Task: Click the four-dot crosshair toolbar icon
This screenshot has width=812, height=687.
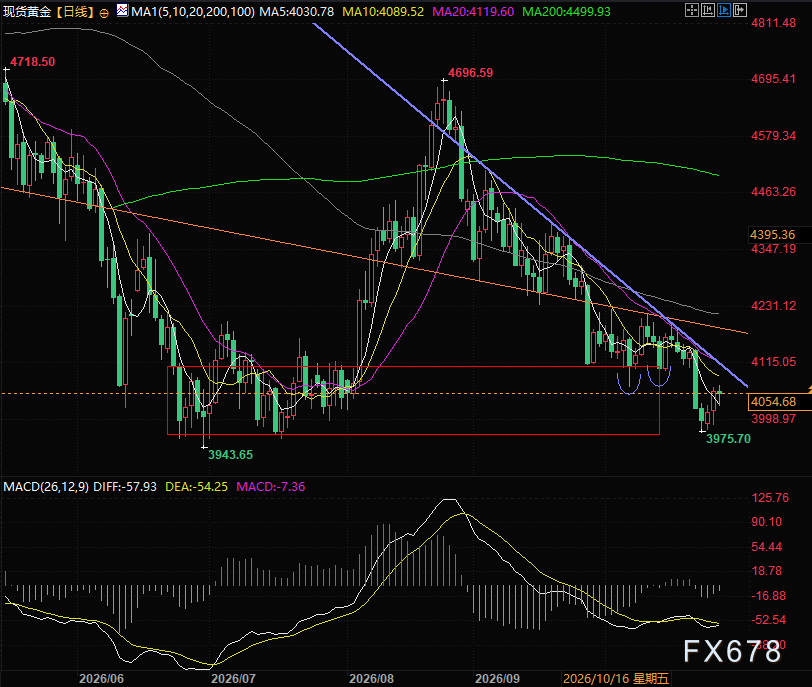Action: (x=692, y=10)
